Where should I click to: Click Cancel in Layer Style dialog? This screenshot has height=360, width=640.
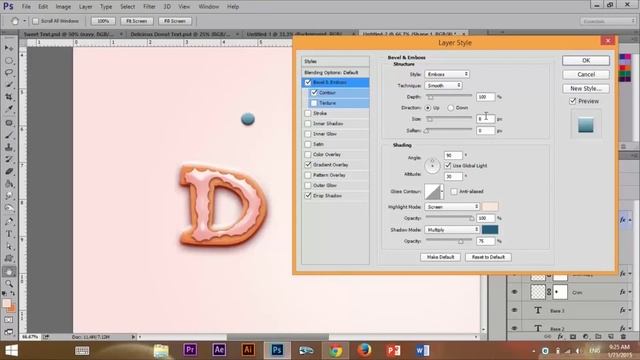(586, 74)
